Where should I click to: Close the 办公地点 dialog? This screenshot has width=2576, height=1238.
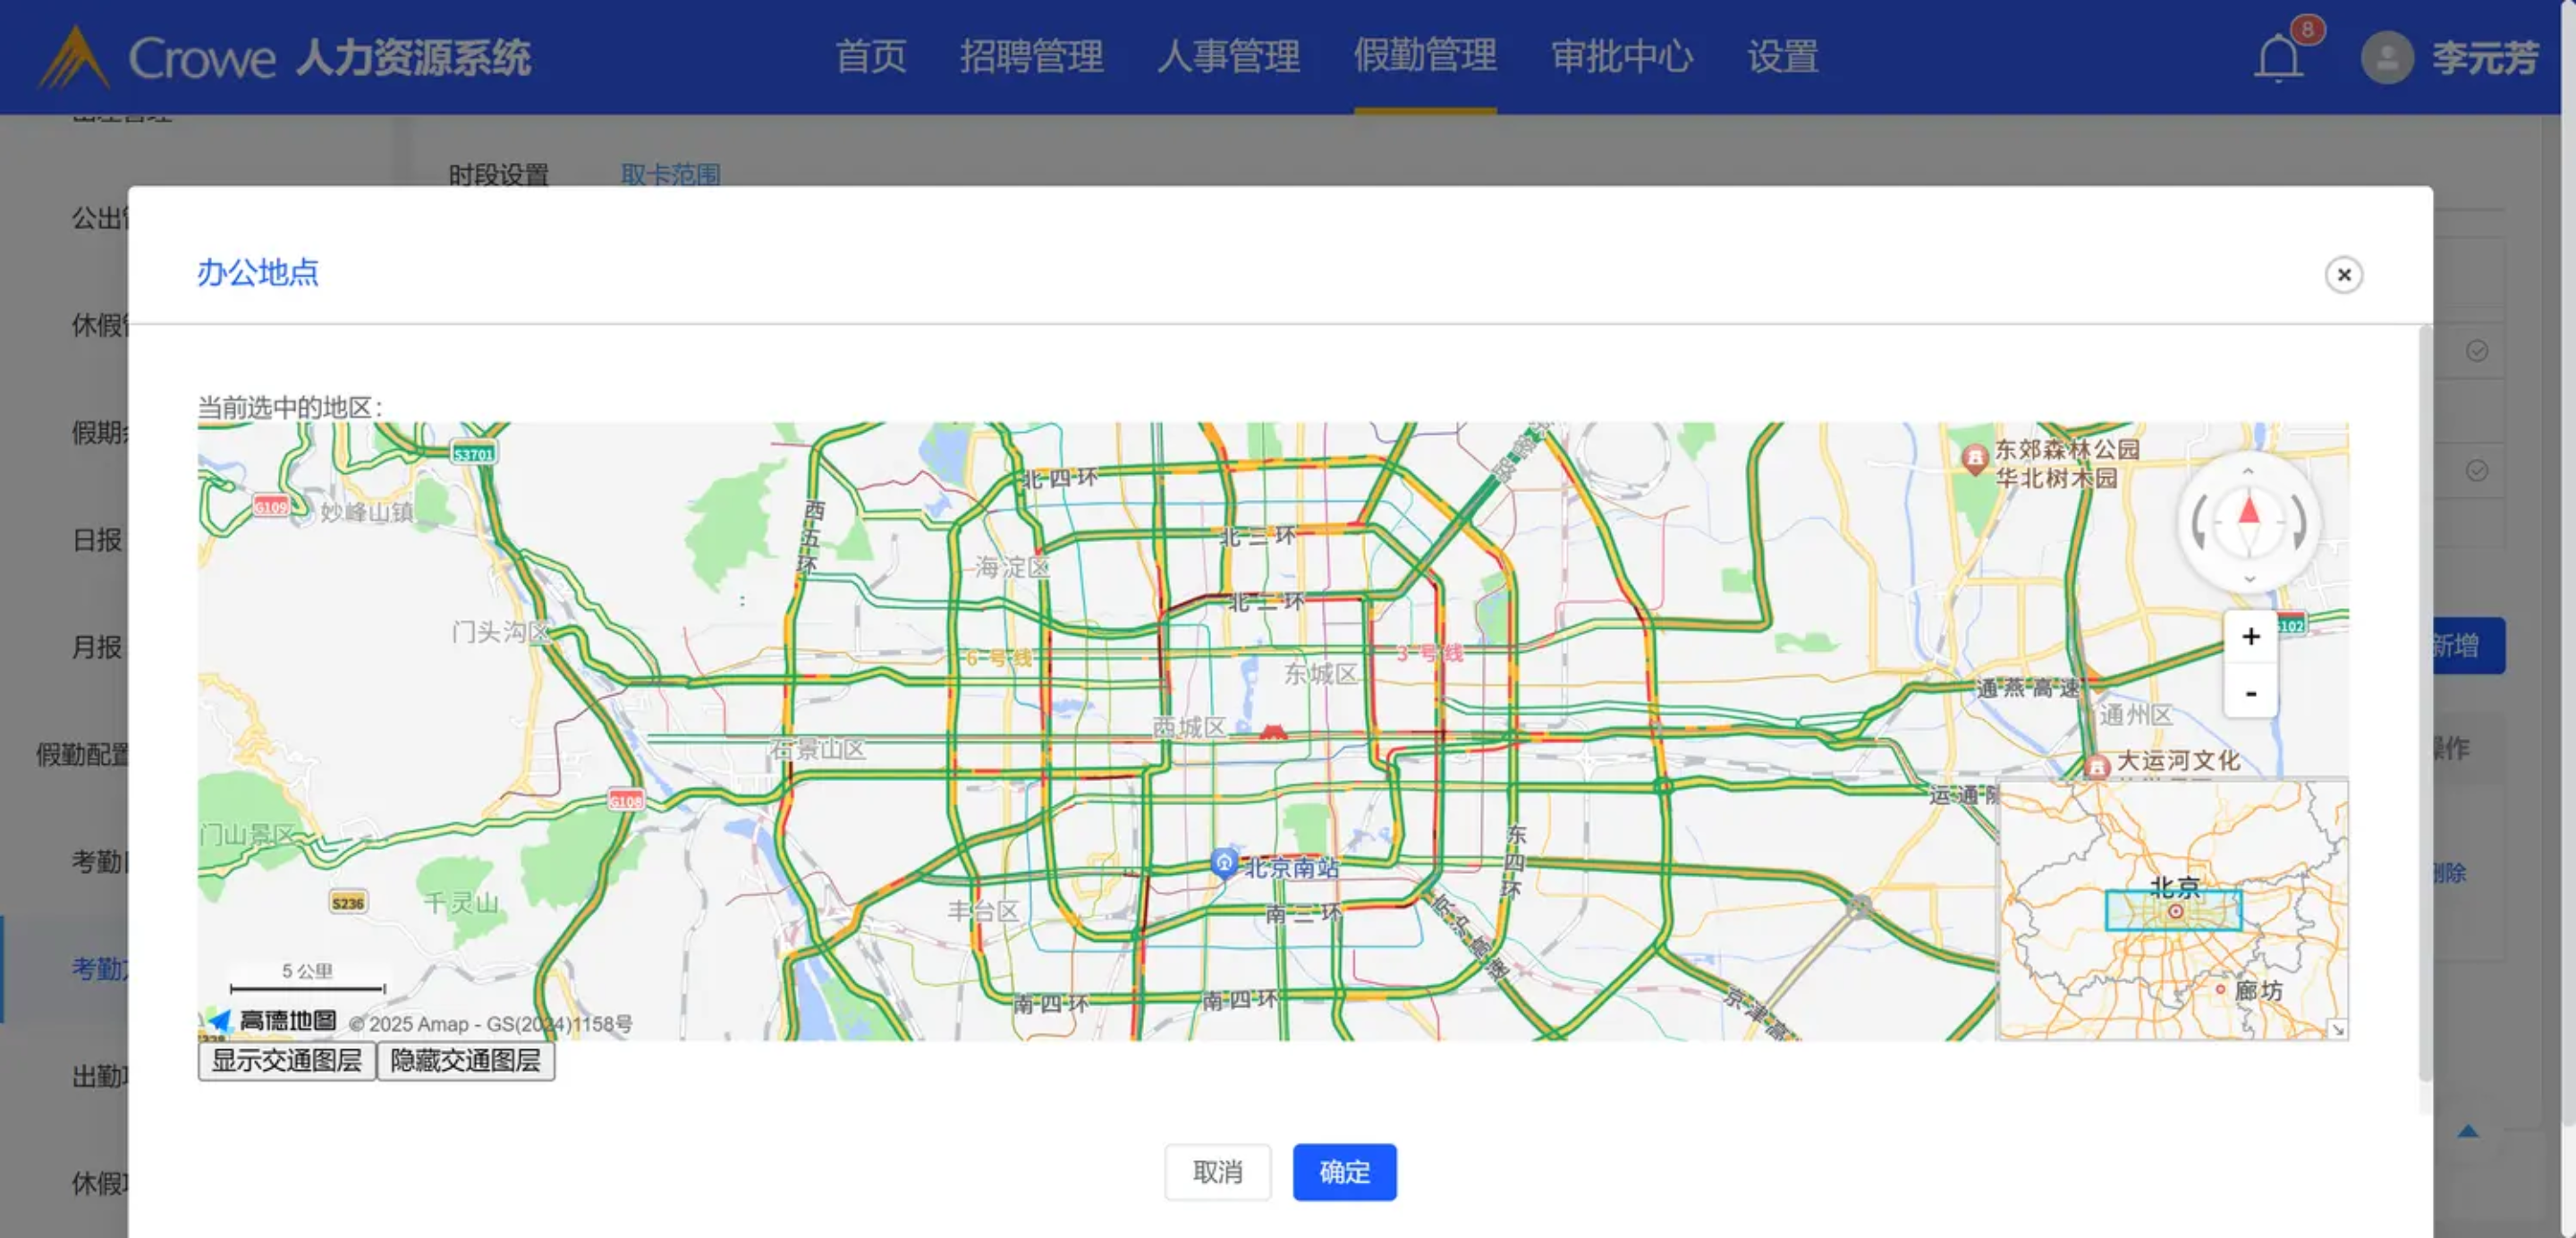pos(2343,274)
